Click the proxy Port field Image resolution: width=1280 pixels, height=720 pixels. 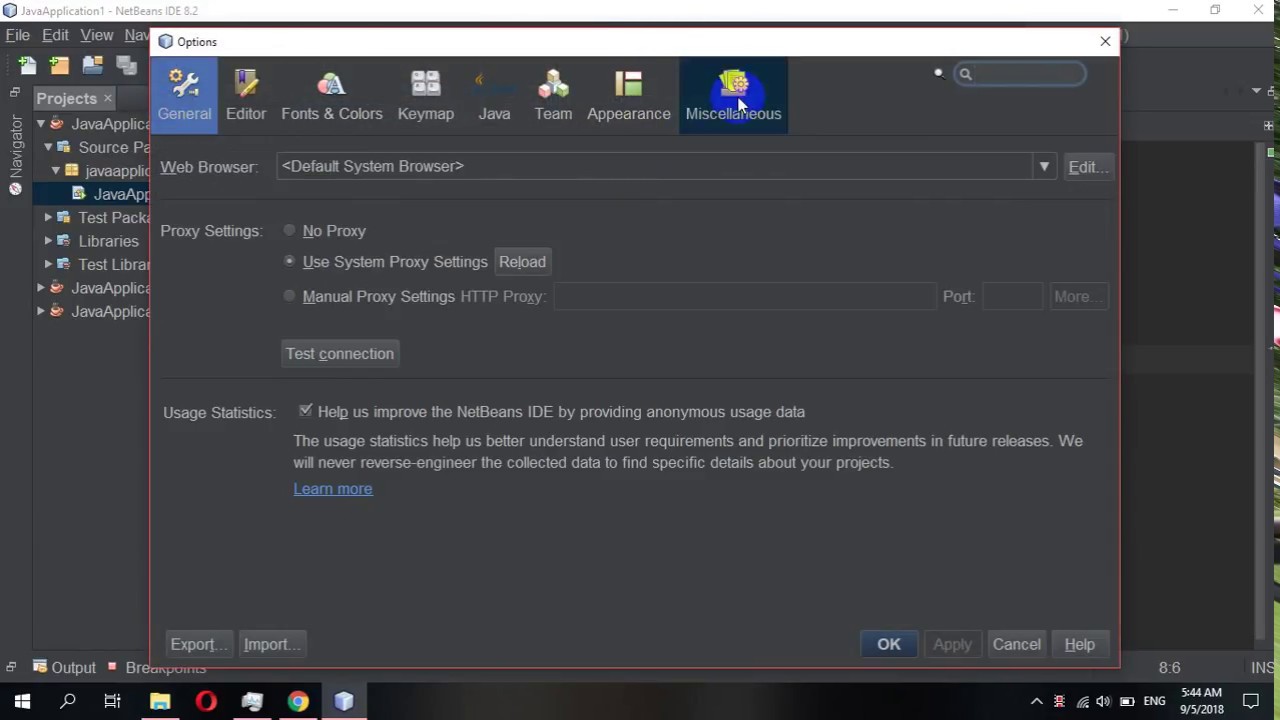point(1012,297)
